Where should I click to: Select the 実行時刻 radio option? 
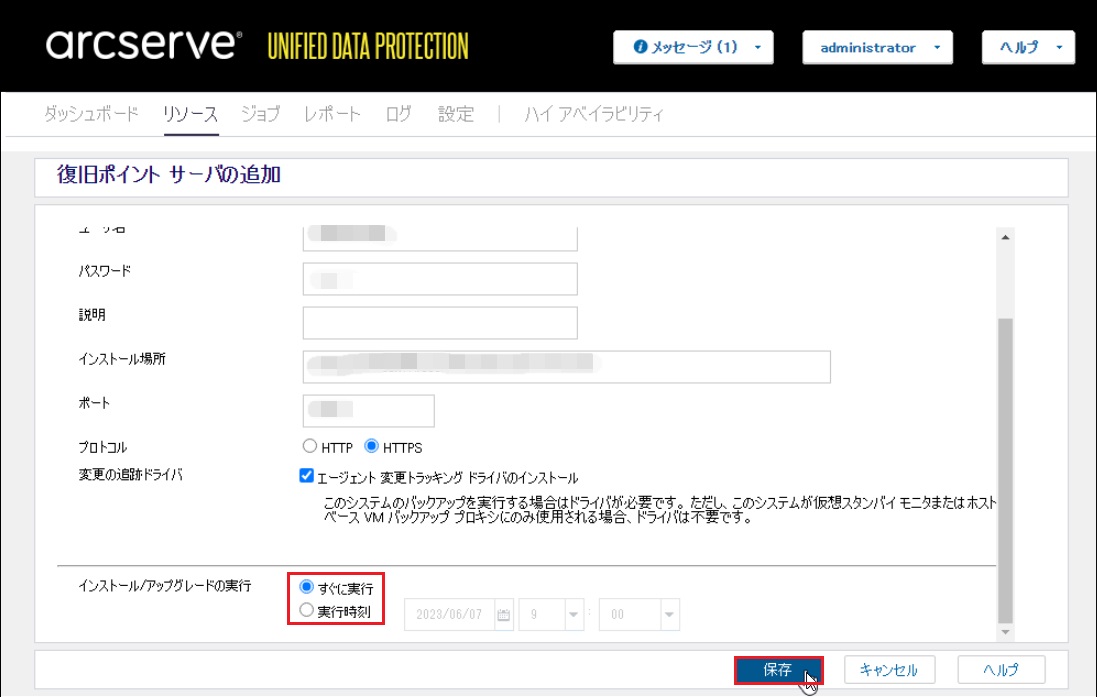pos(306,610)
